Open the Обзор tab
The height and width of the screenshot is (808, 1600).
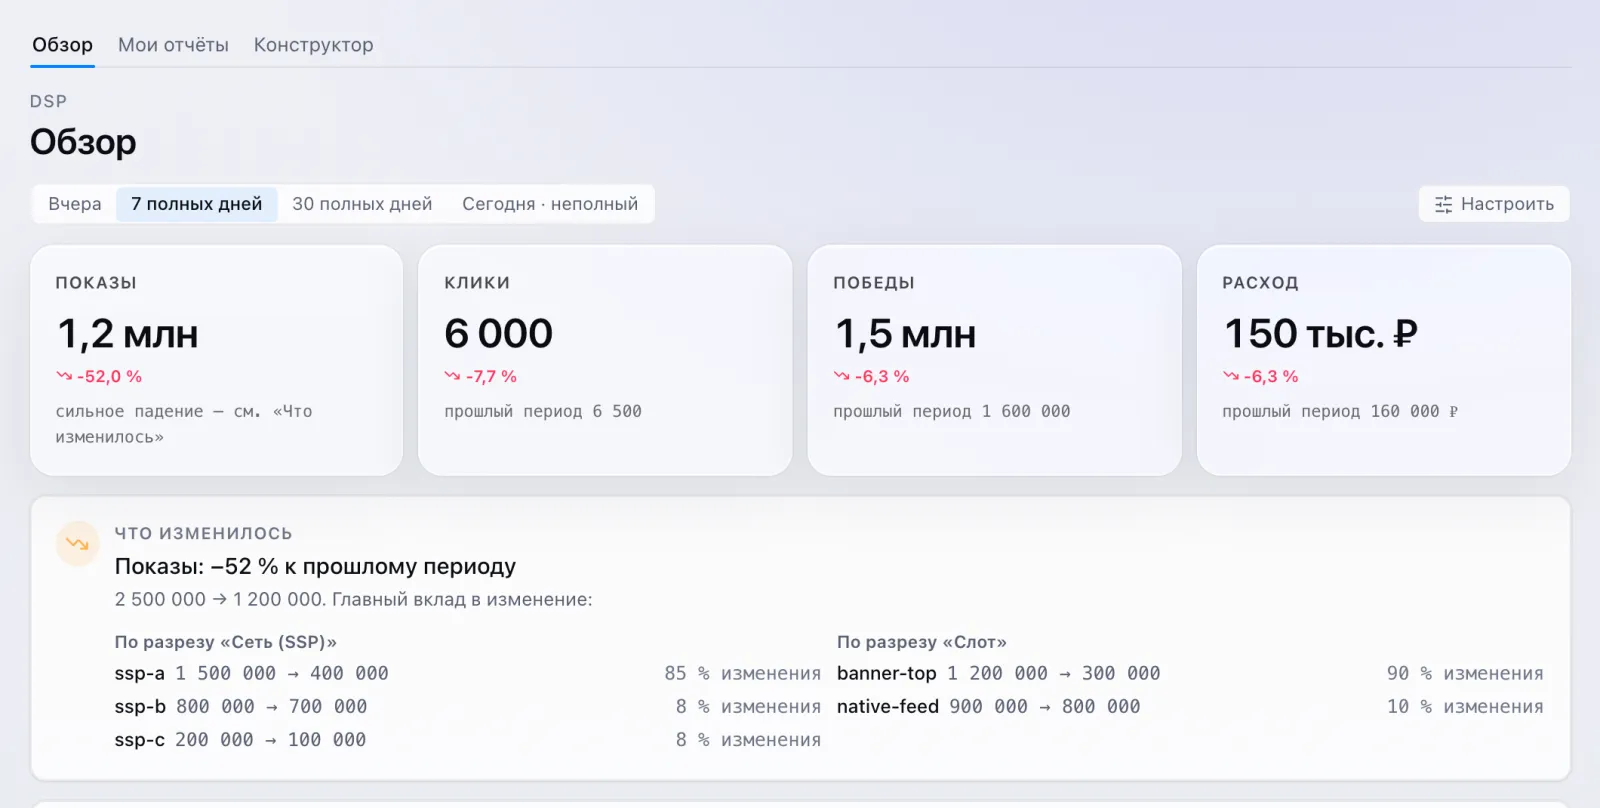(62, 45)
